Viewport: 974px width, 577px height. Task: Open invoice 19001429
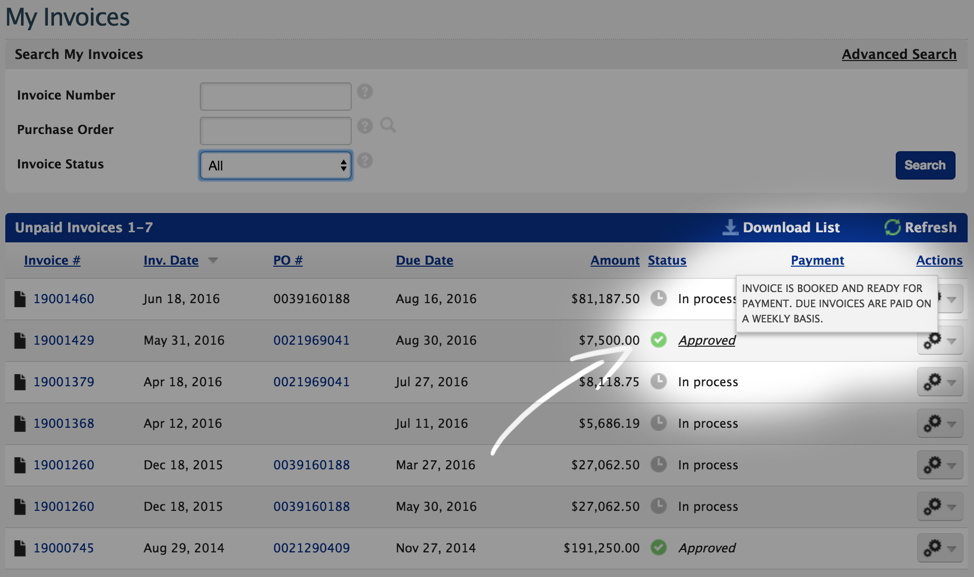[x=62, y=340]
